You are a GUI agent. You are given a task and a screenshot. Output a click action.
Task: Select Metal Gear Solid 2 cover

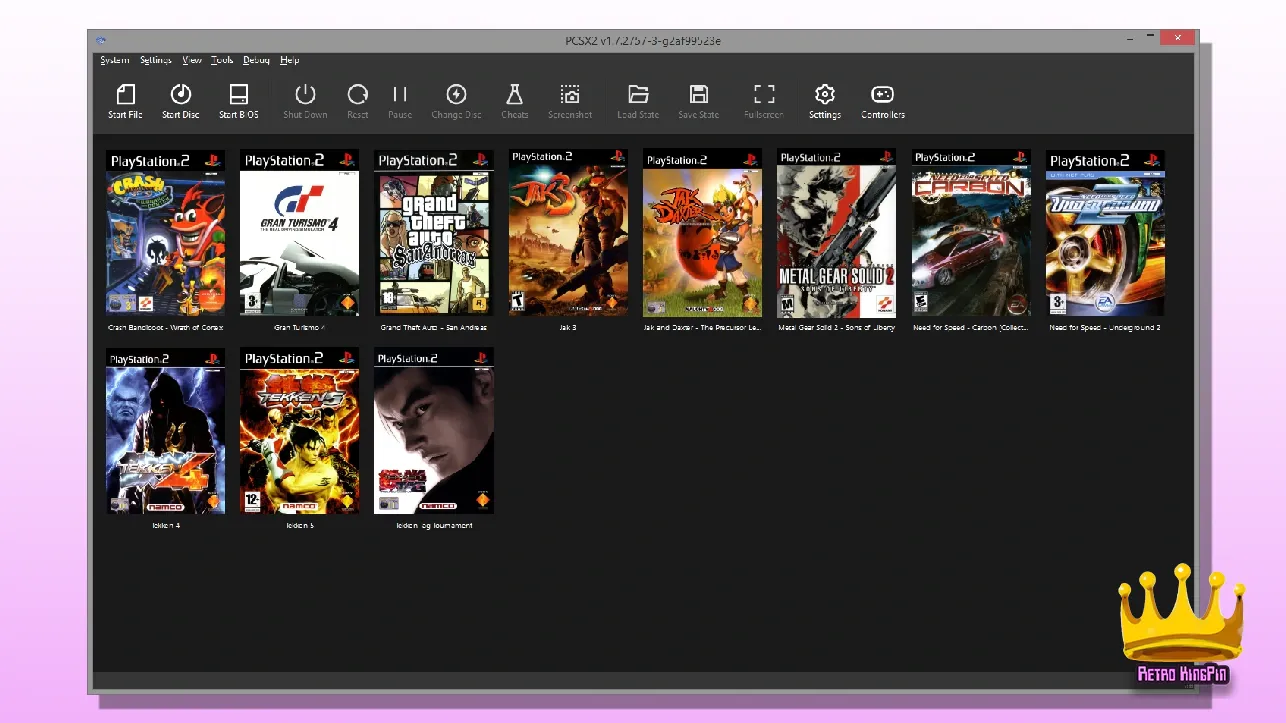836,233
